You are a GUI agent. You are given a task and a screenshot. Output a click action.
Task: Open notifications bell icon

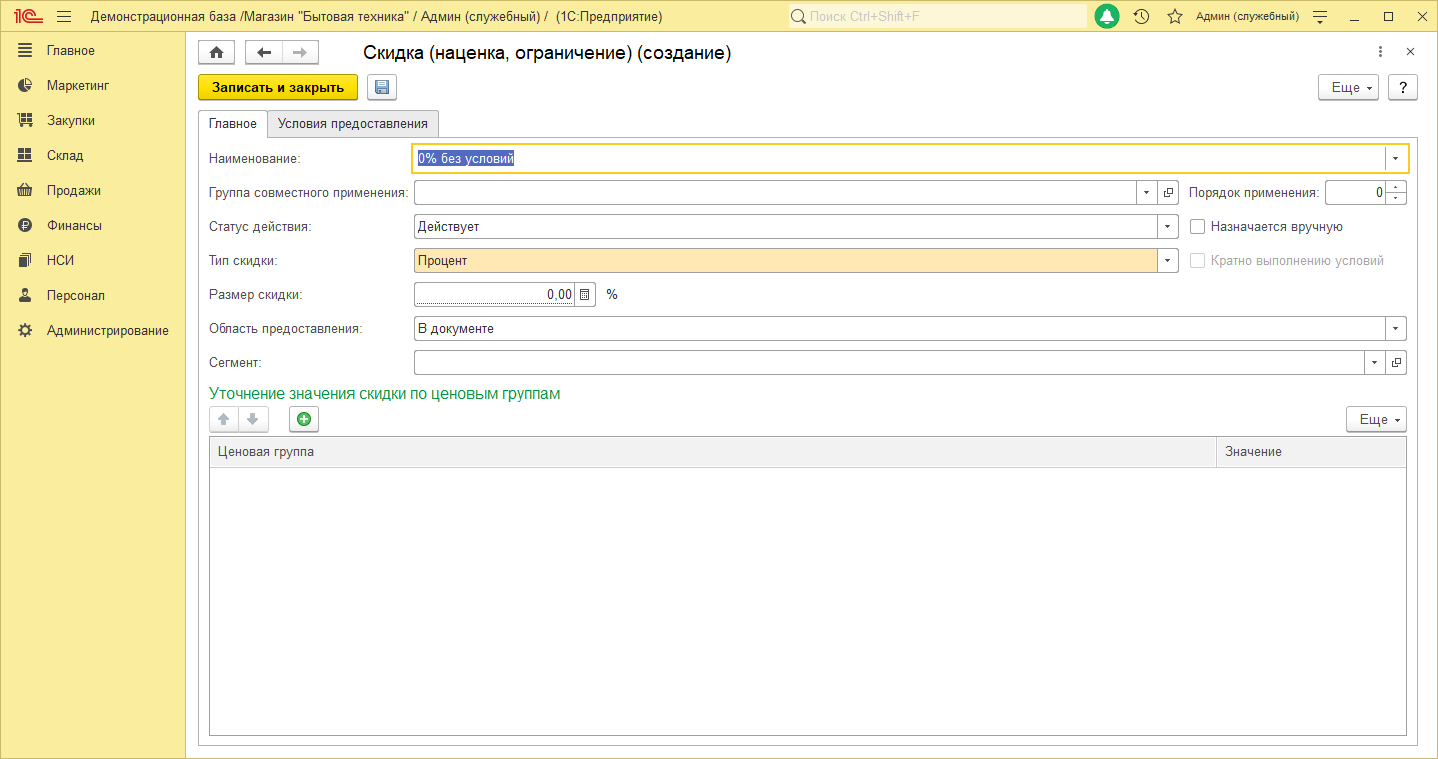pyautogui.click(x=1107, y=17)
